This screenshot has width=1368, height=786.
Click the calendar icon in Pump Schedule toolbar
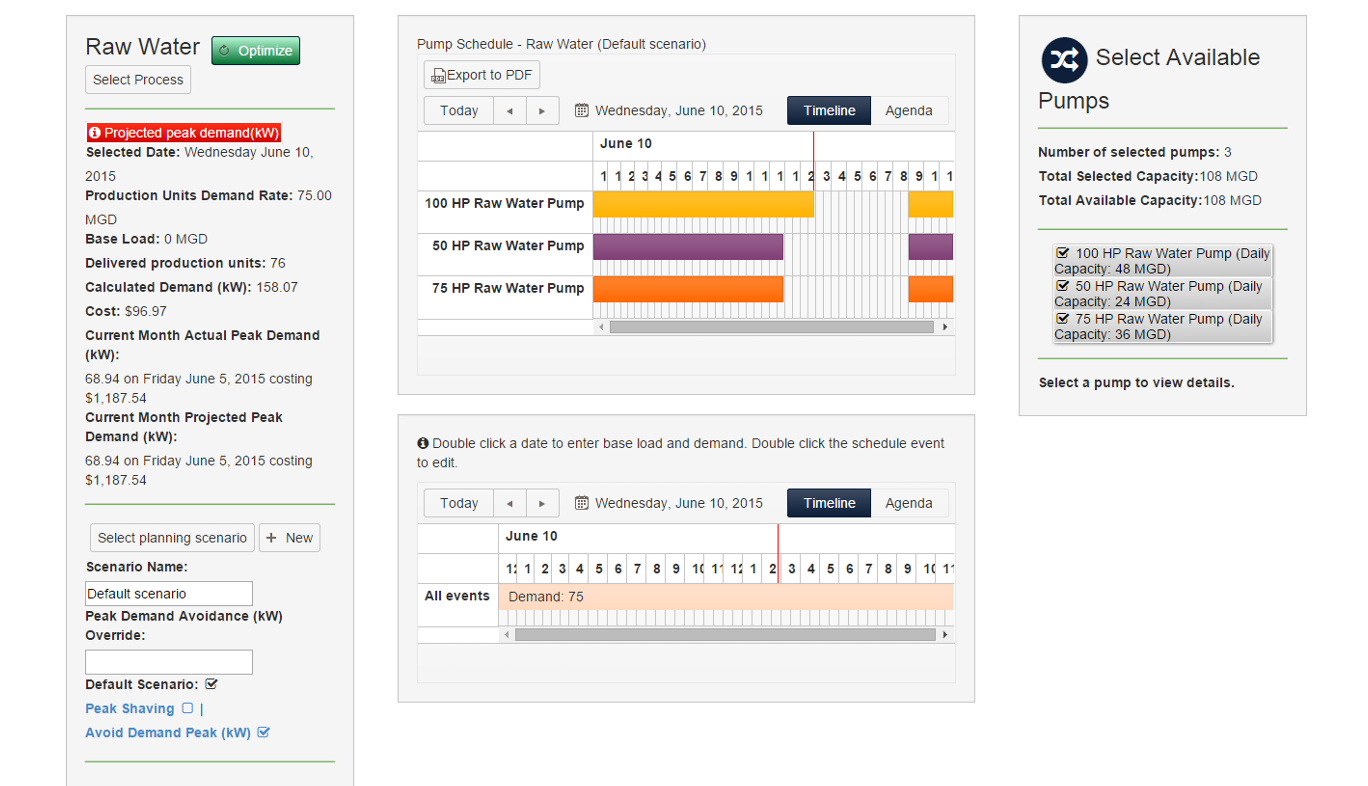pos(582,111)
